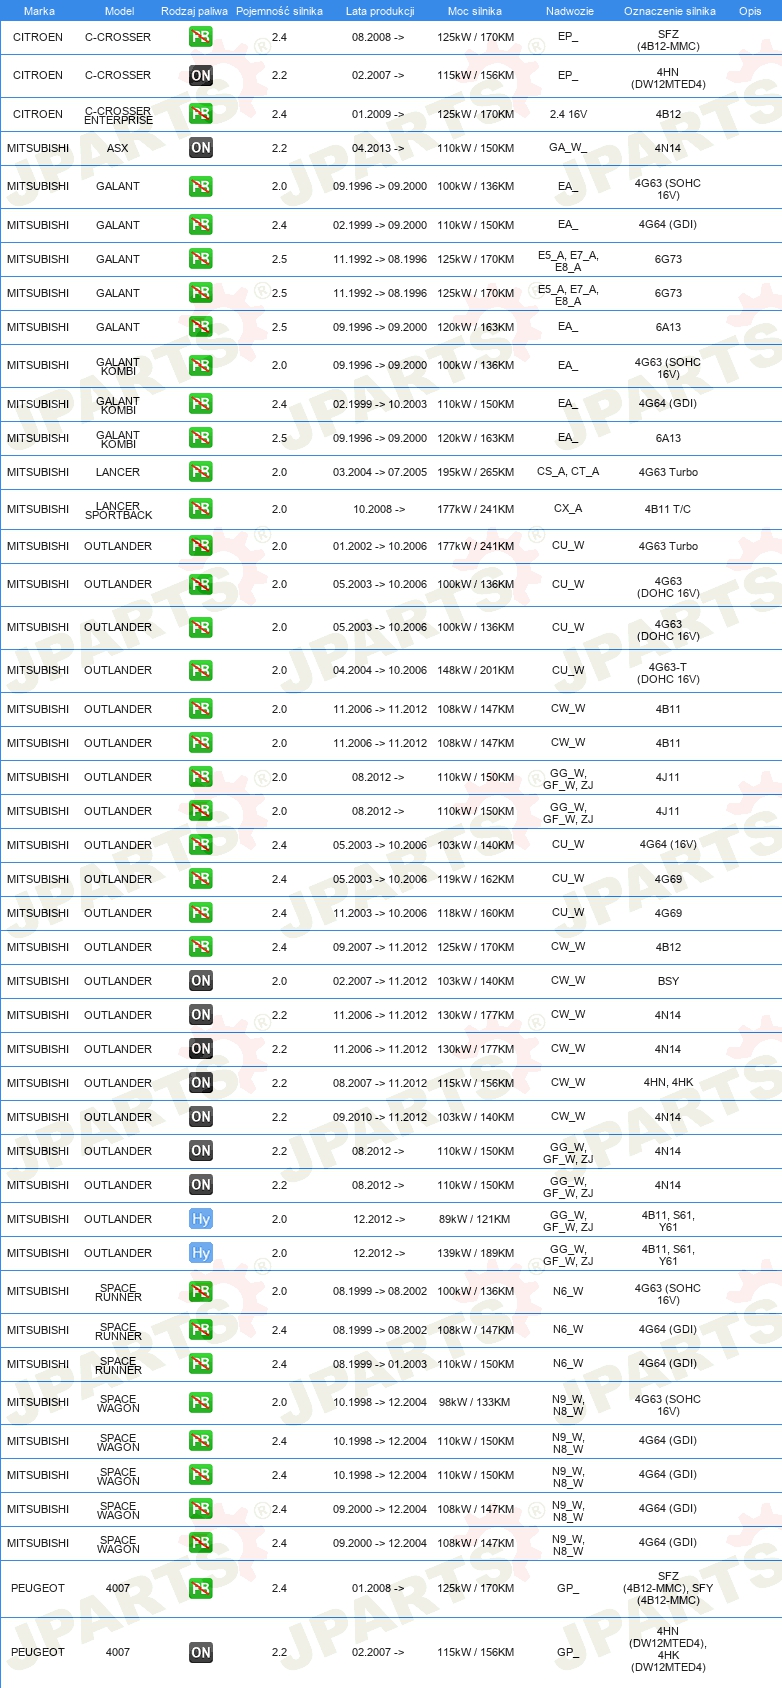Image resolution: width=782 pixels, height=1688 pixels.
Task: Select the CS_A, CT_A body code
Action: click(x=568, y=472)
